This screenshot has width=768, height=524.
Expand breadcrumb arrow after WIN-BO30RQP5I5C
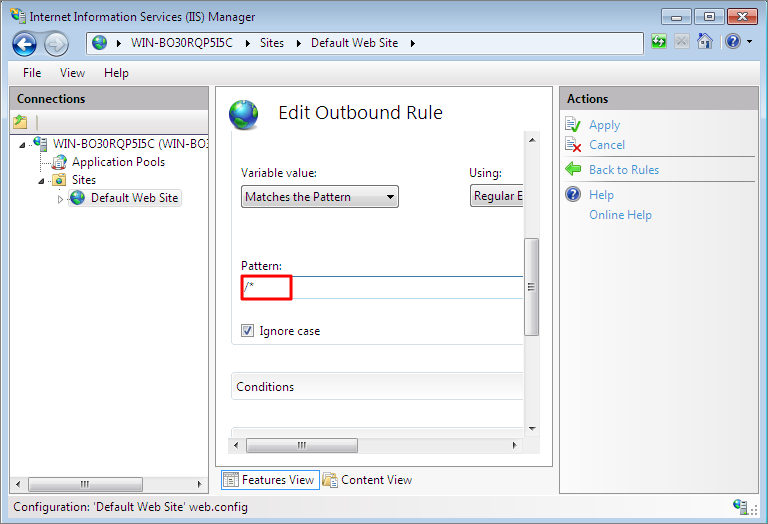coord(248,44)
